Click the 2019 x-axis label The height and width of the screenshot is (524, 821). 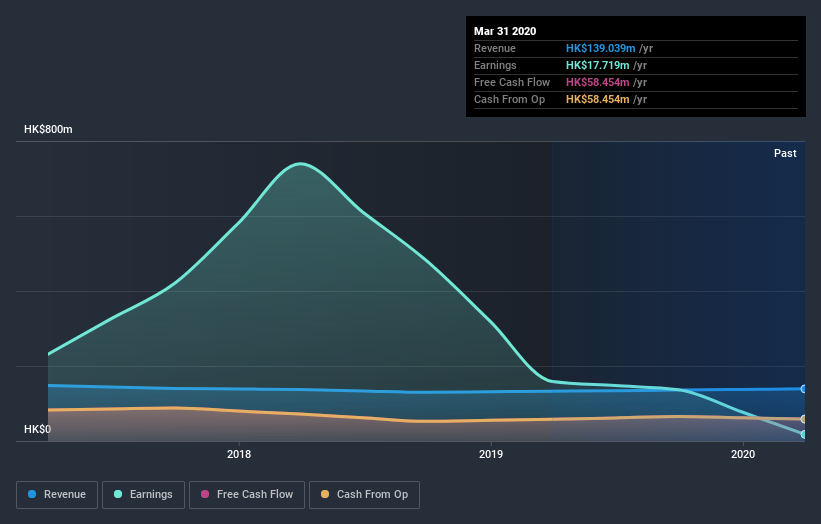491,454
